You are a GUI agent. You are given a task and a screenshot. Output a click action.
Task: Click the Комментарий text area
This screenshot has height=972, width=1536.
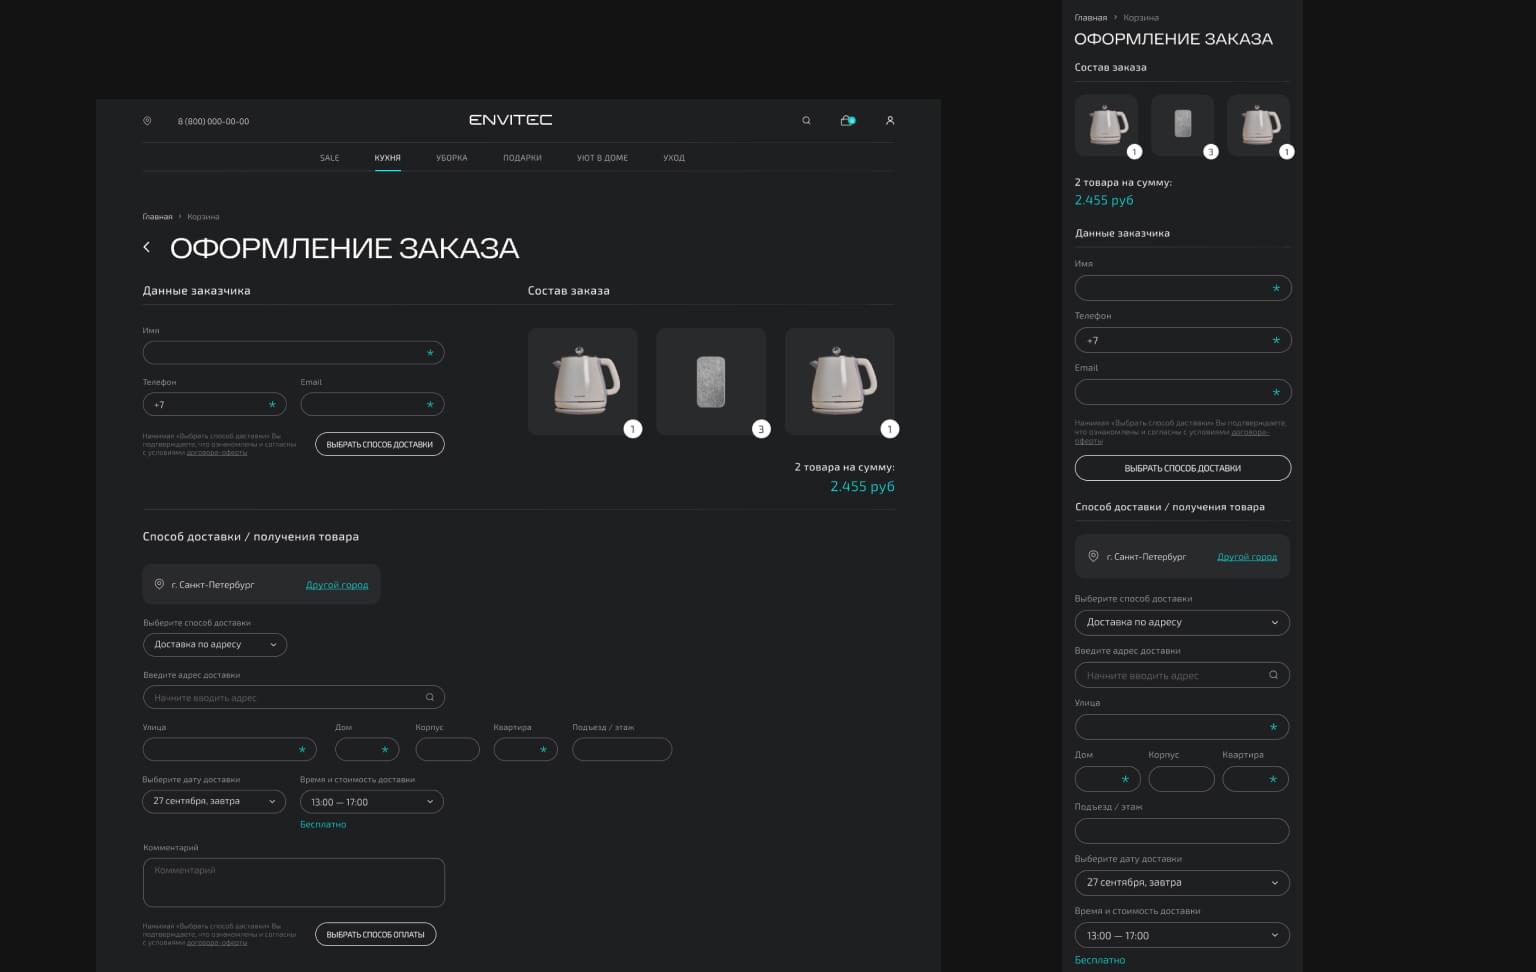coord(293,882)
